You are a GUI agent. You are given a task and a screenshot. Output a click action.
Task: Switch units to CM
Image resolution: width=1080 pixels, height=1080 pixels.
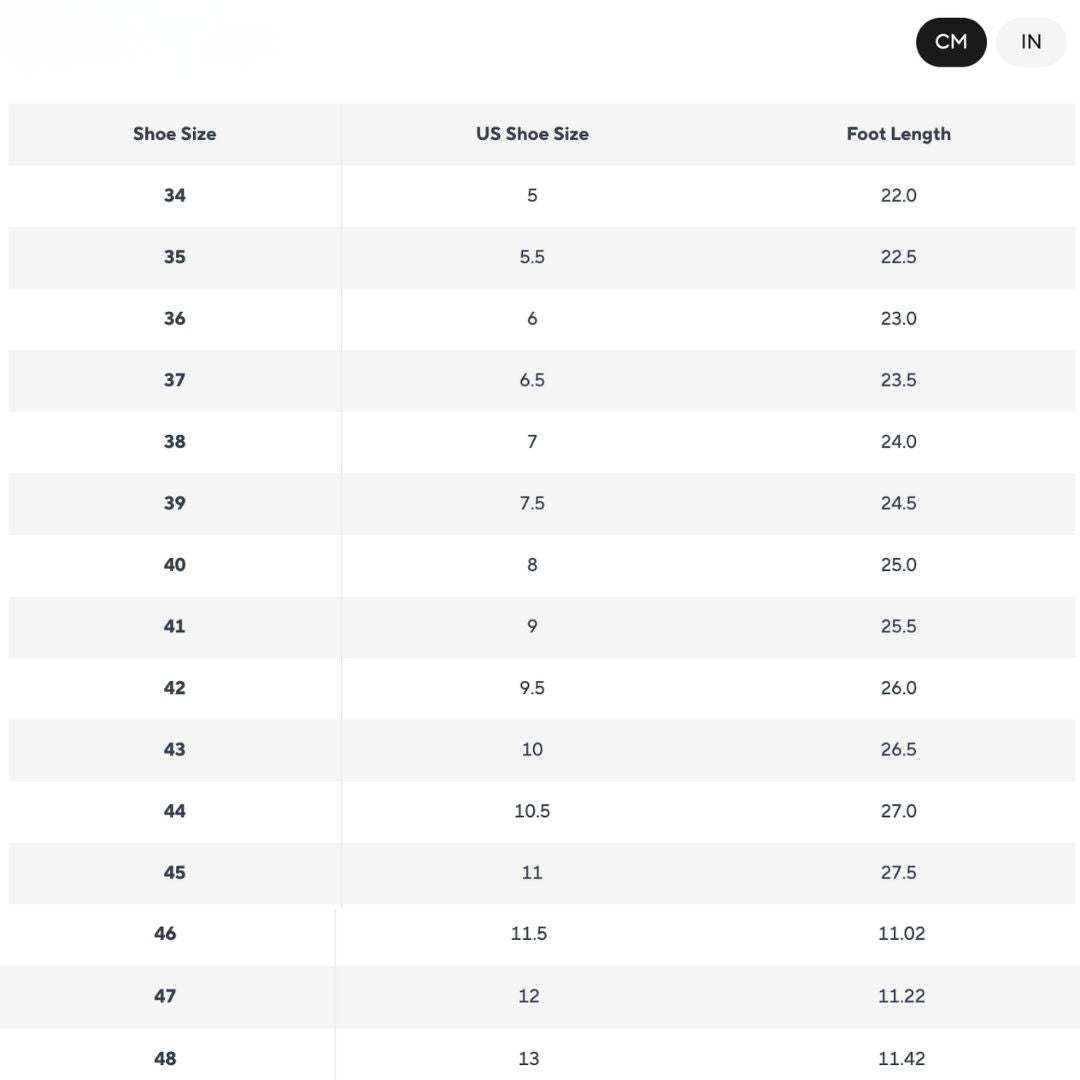(x=951, y=42)
